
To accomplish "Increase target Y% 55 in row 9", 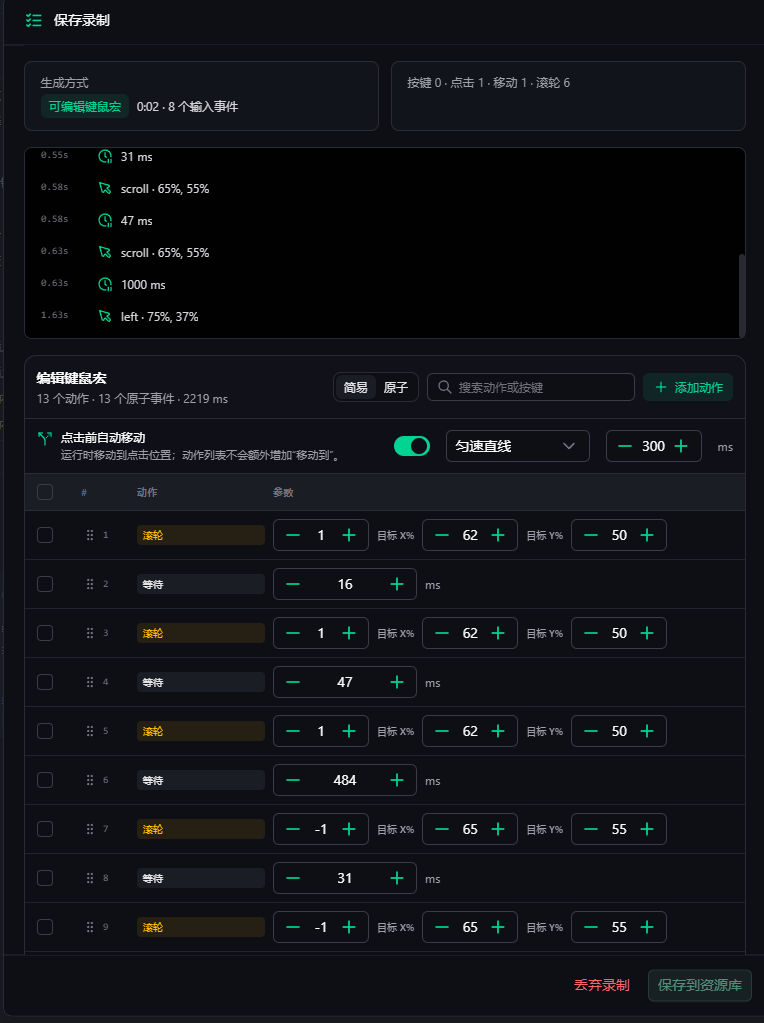I will point(647,927).
